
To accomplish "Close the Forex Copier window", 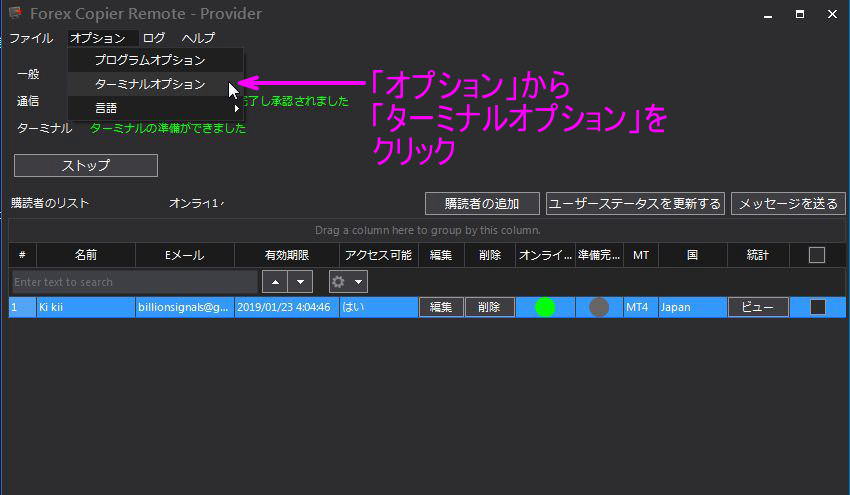I will tap(832, 15).
